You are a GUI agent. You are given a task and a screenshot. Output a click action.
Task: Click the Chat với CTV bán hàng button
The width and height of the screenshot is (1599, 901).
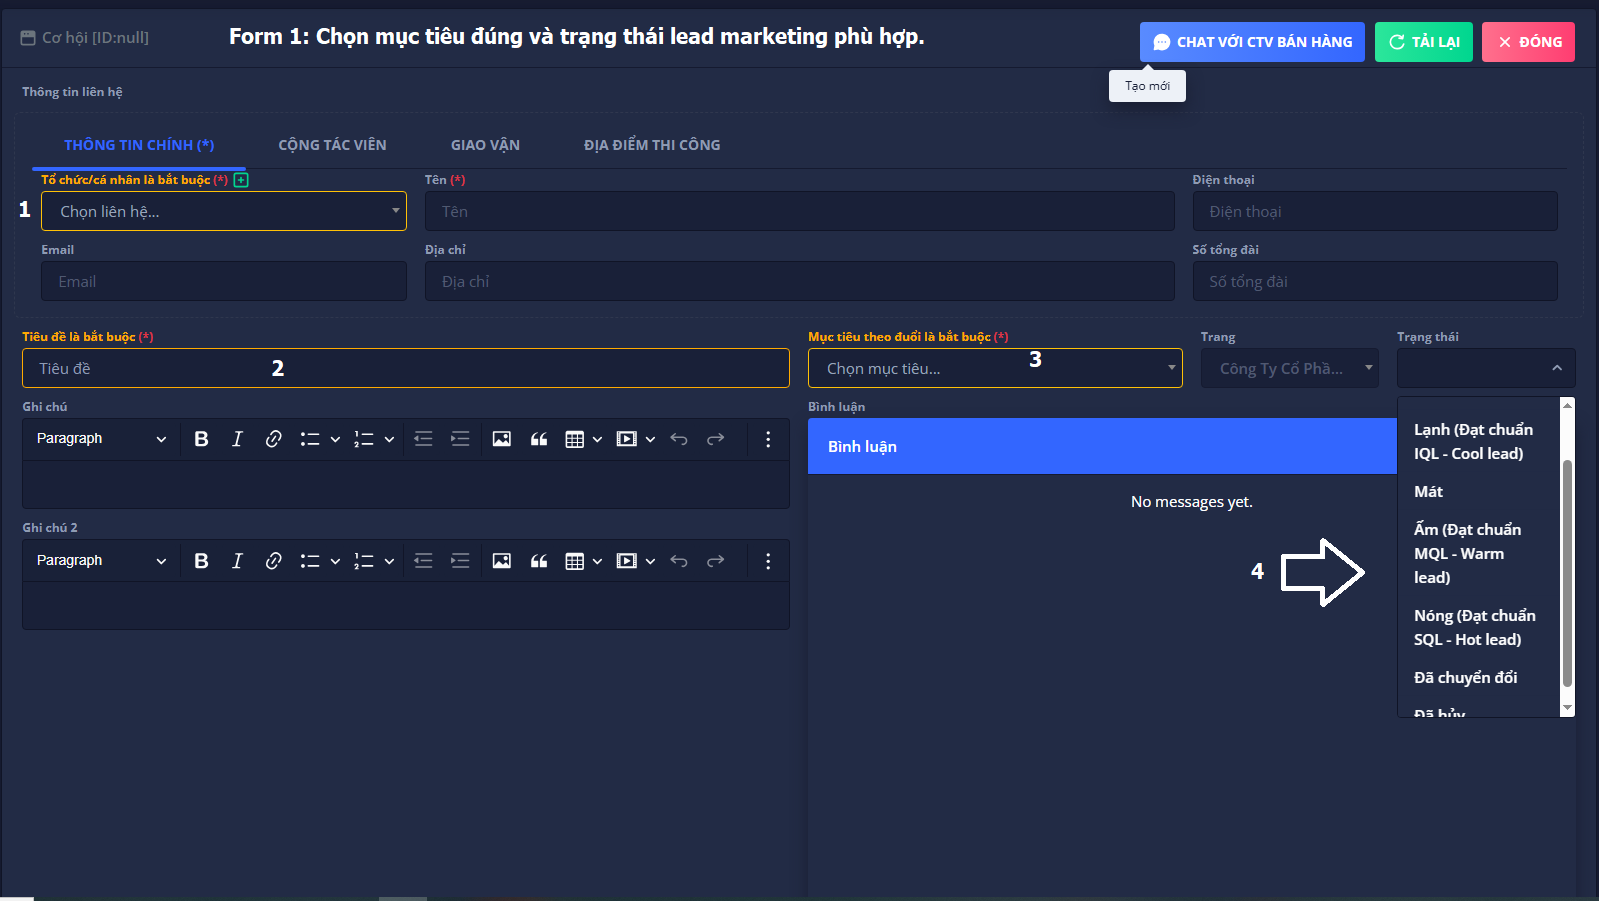coord(1251,42)
